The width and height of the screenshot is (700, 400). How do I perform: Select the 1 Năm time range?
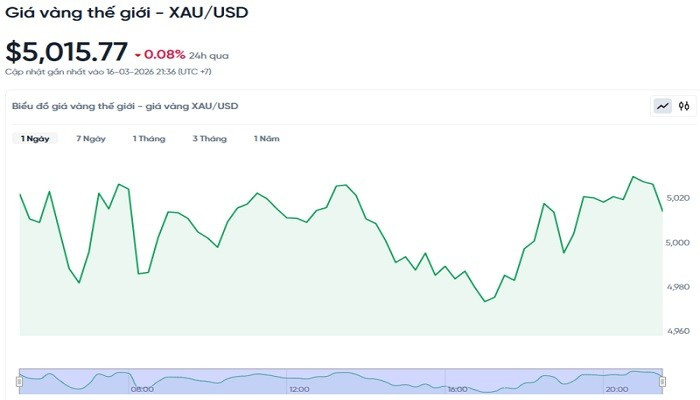click(267, 139)
